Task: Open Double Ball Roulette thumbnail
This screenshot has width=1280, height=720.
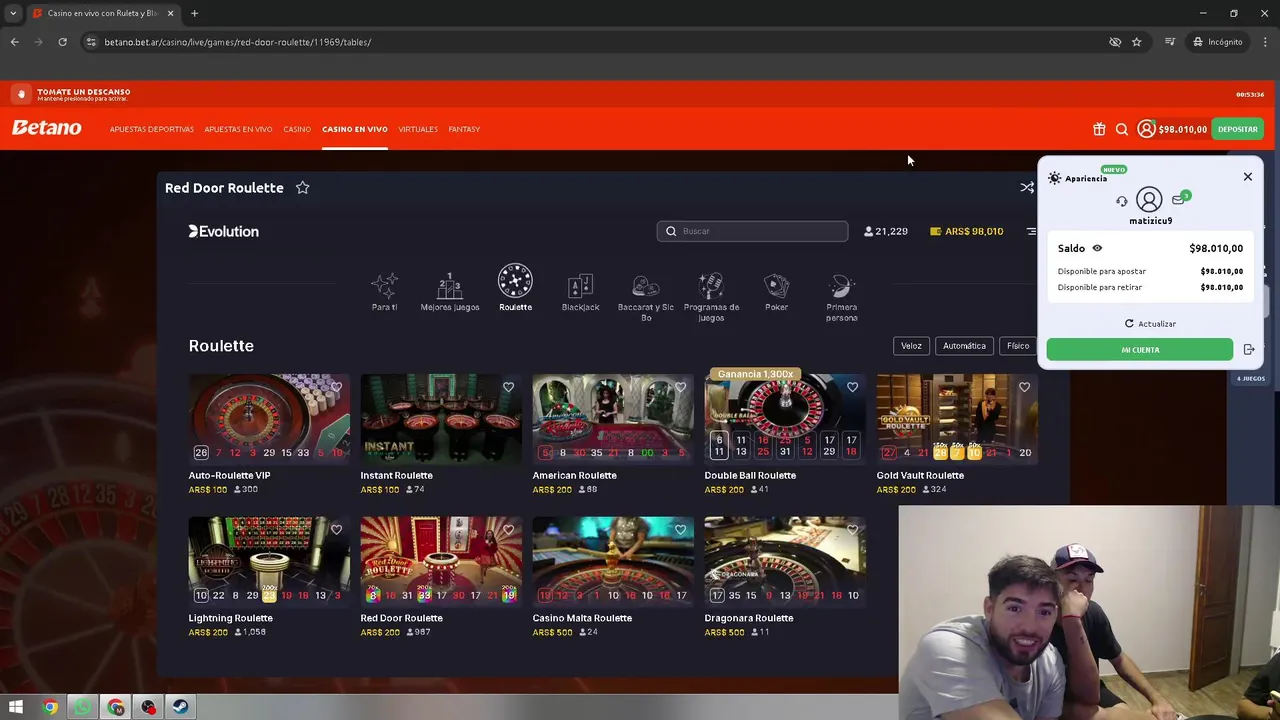Action: [785, 419]
